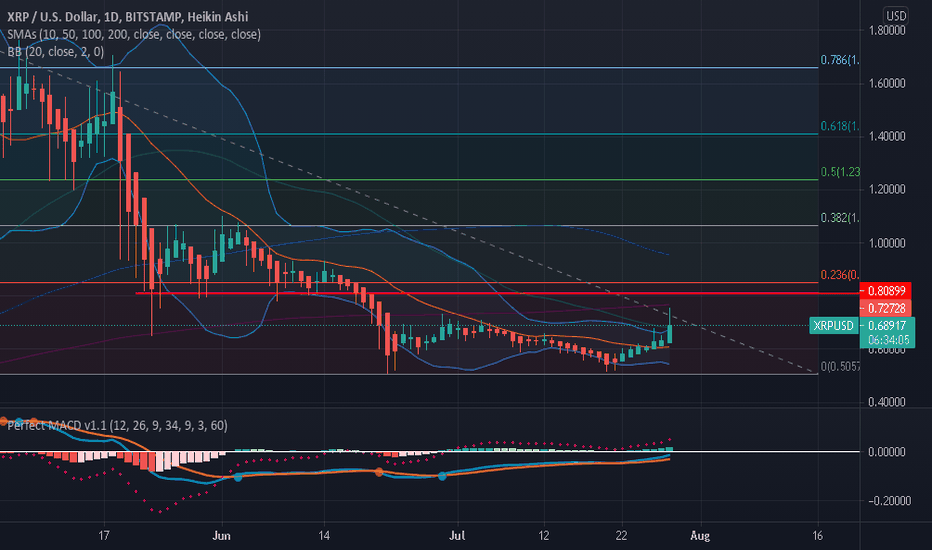932x550 pixels.
Task: Click the 1.80000 price axis value
Action: click(x=886, y=30)
